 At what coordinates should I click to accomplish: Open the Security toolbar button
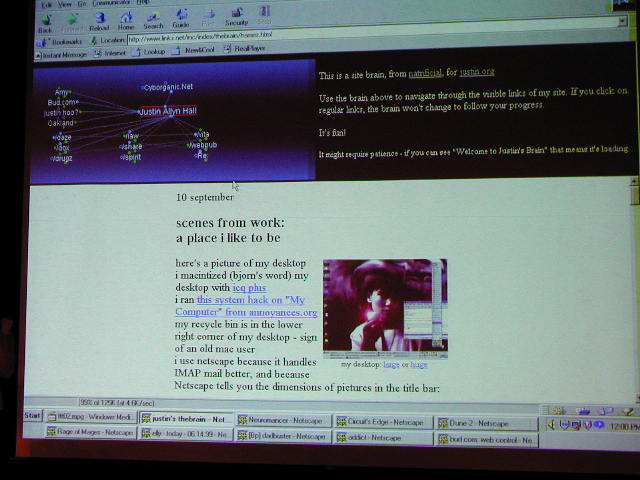point(236,21)
